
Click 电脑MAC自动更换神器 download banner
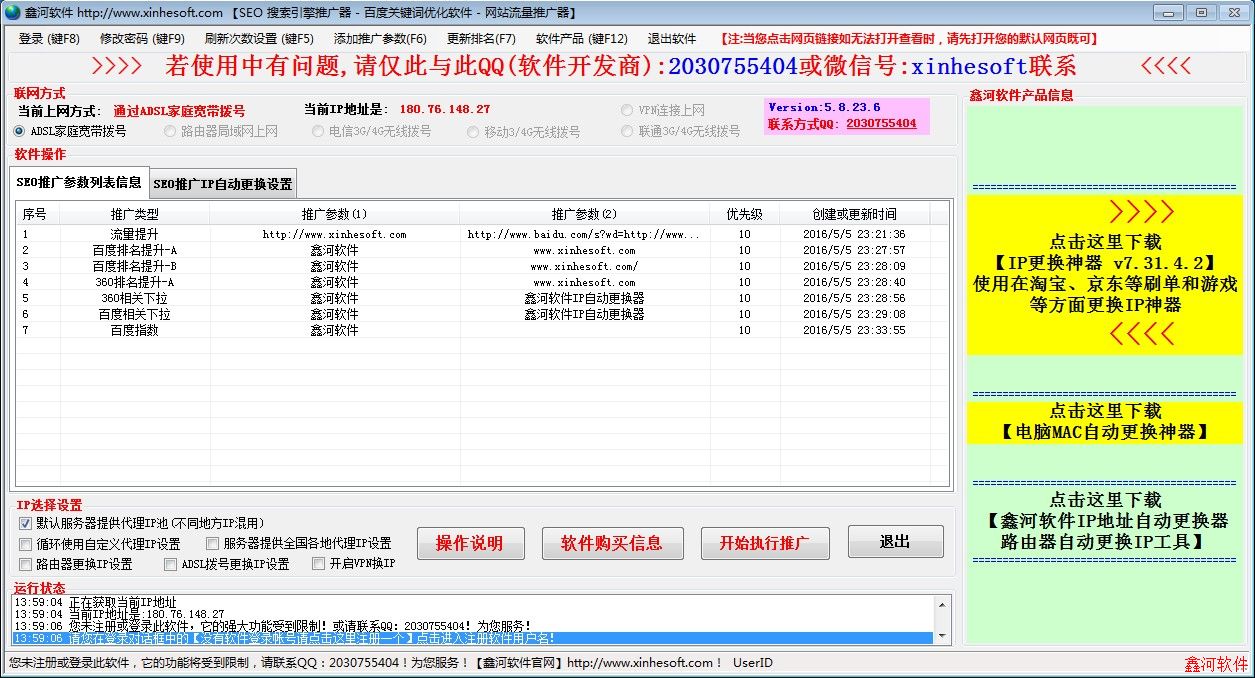[x=1104, y=422]
